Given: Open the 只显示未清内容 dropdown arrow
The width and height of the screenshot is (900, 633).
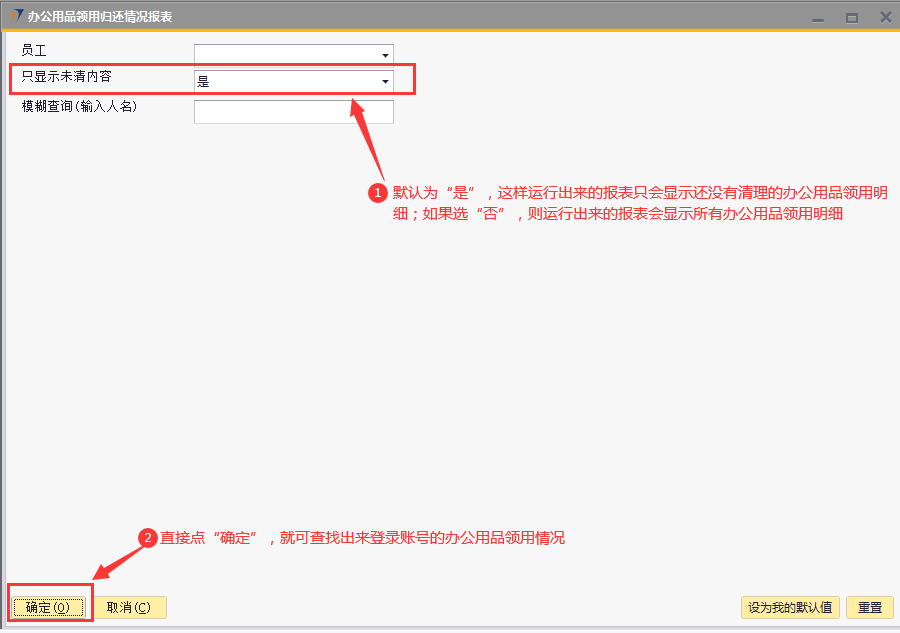Looking at the screenshot, I should click(385, 81).
